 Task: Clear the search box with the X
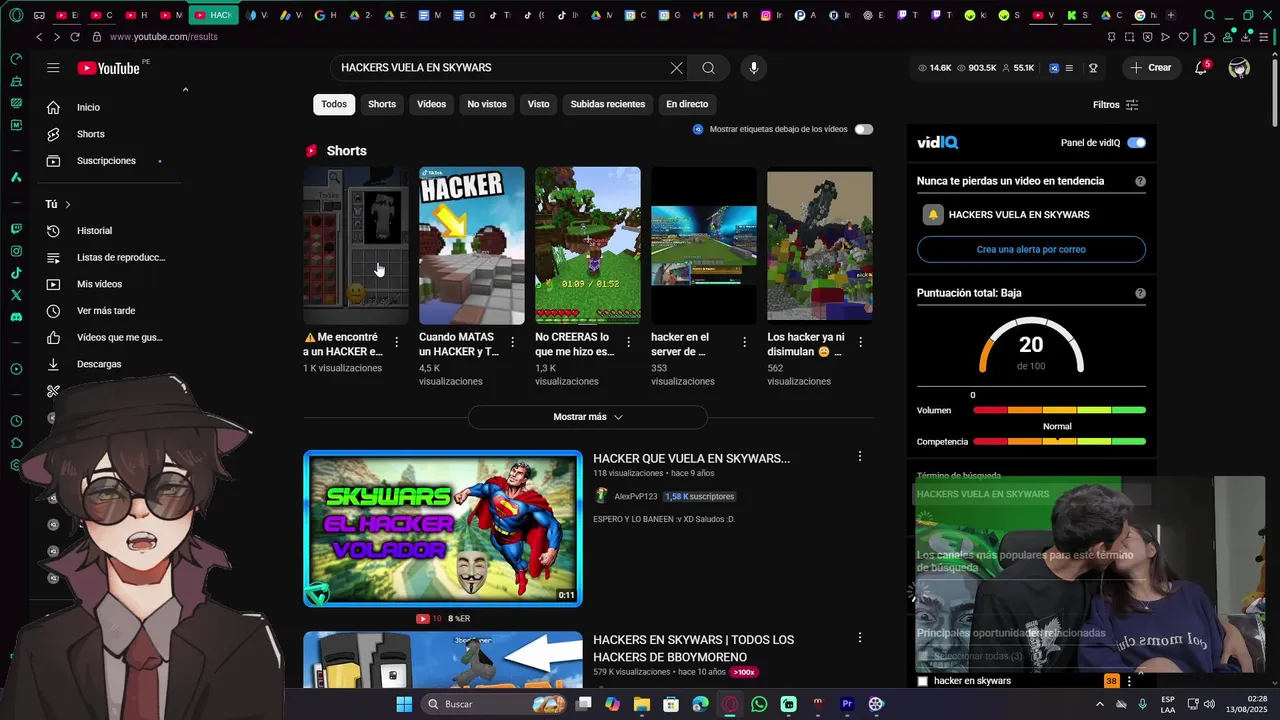pos(677,68)
